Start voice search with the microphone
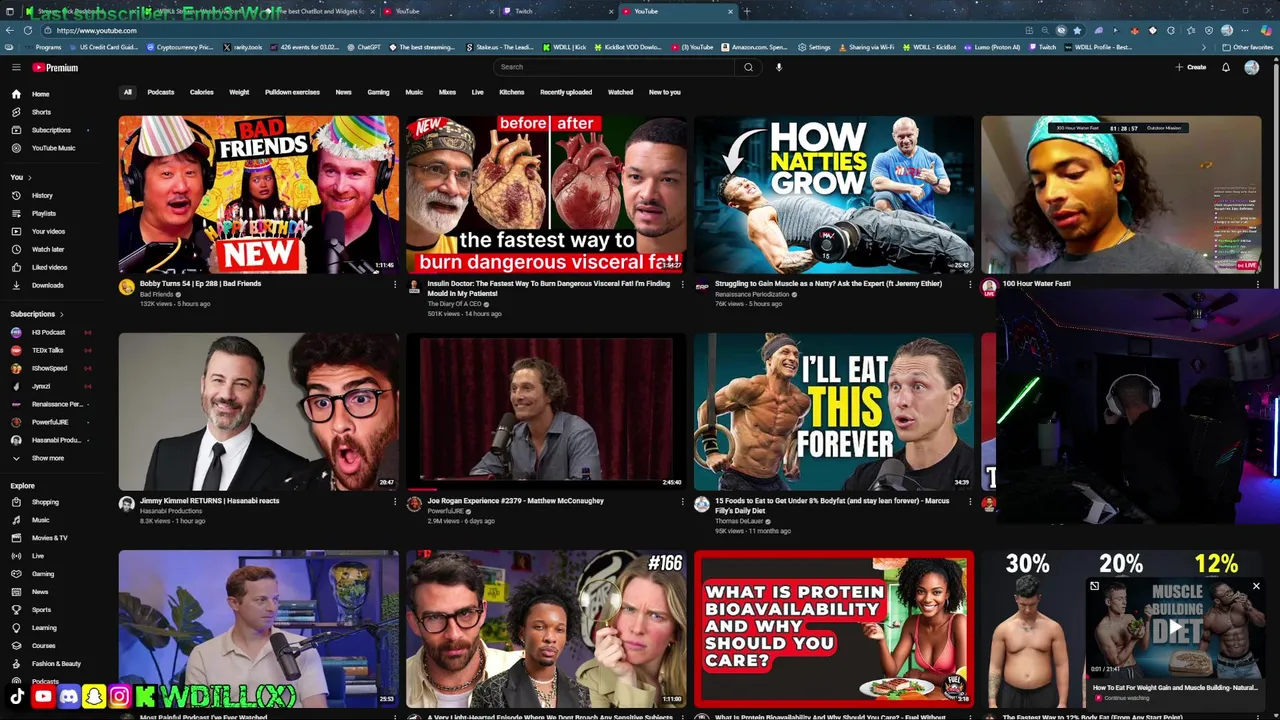This screenshot has height=720, width=1280. click(x=778, y=67)
